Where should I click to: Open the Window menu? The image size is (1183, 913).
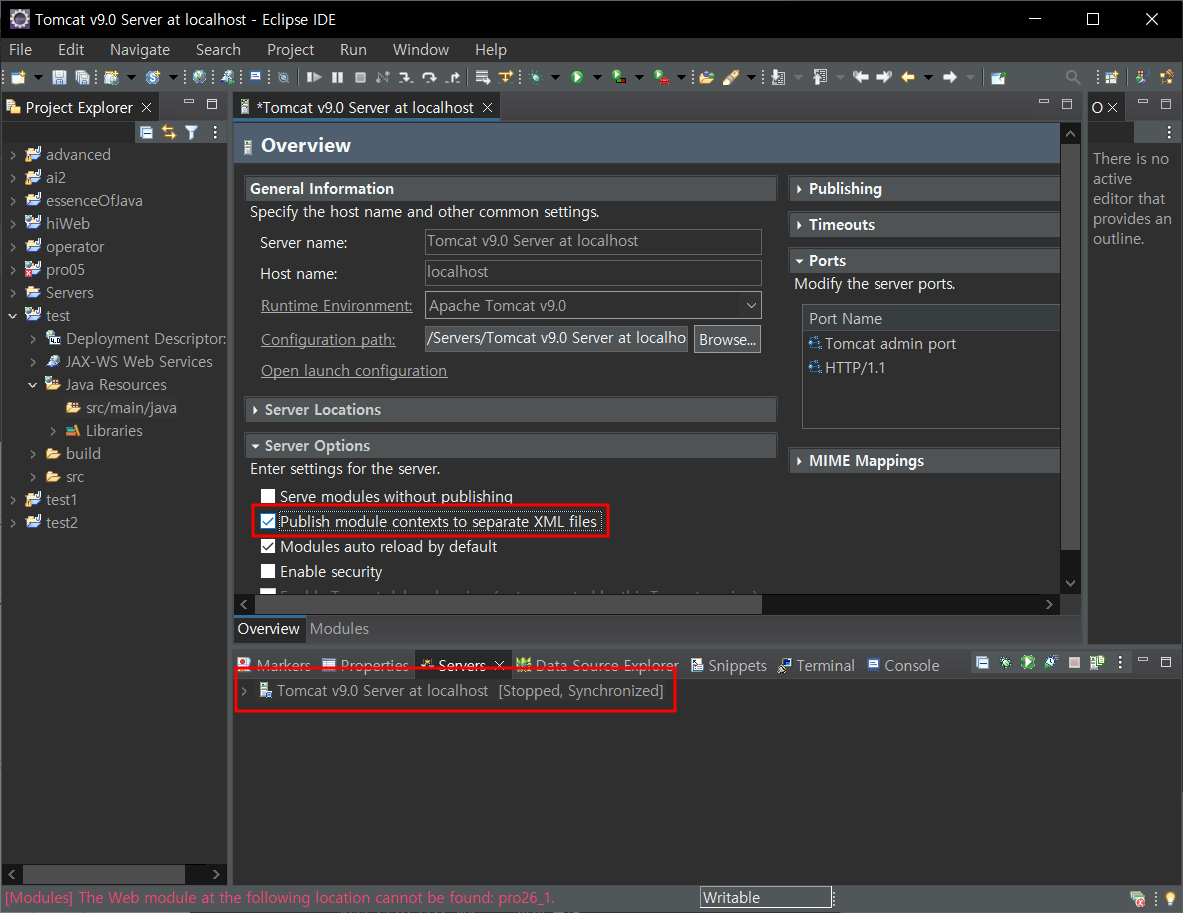(x=420, y=50)
